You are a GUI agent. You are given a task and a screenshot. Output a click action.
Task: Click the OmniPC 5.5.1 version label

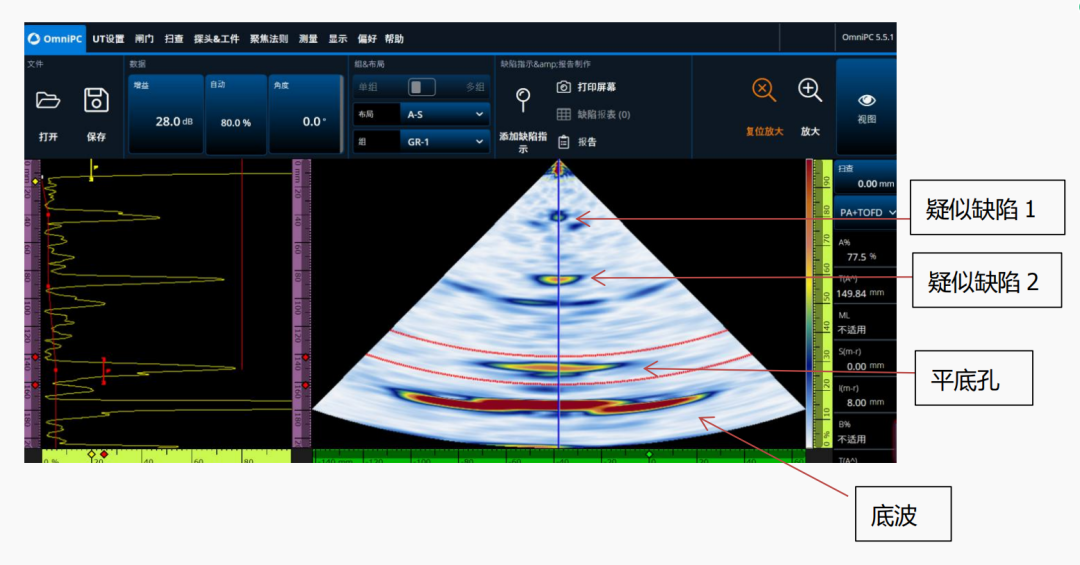click(867, 37)
